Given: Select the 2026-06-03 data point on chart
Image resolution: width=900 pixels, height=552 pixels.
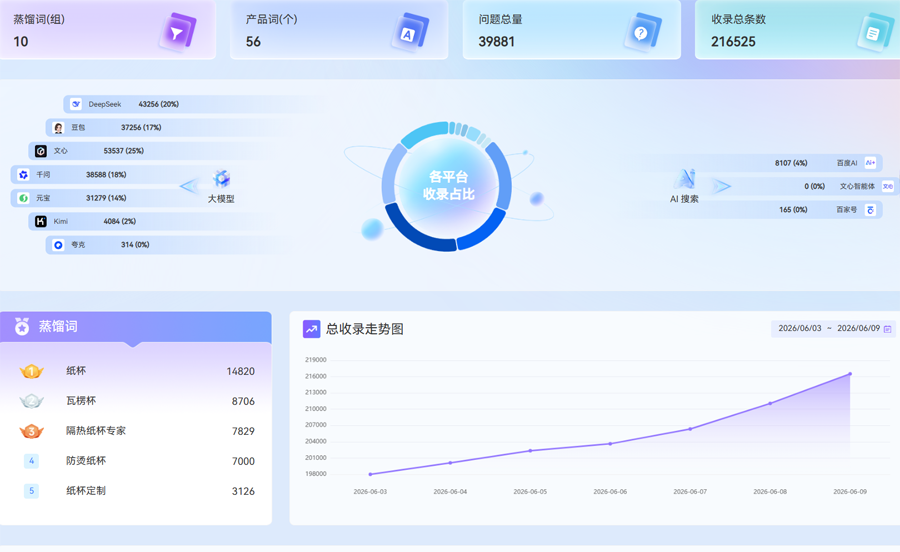Looking at the screenshot, I should 370,474.
